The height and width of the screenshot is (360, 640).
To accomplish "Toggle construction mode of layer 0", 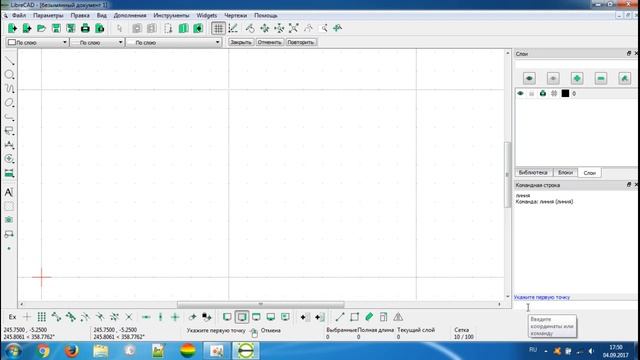I will pyautogui.click(x=554, y=93).
